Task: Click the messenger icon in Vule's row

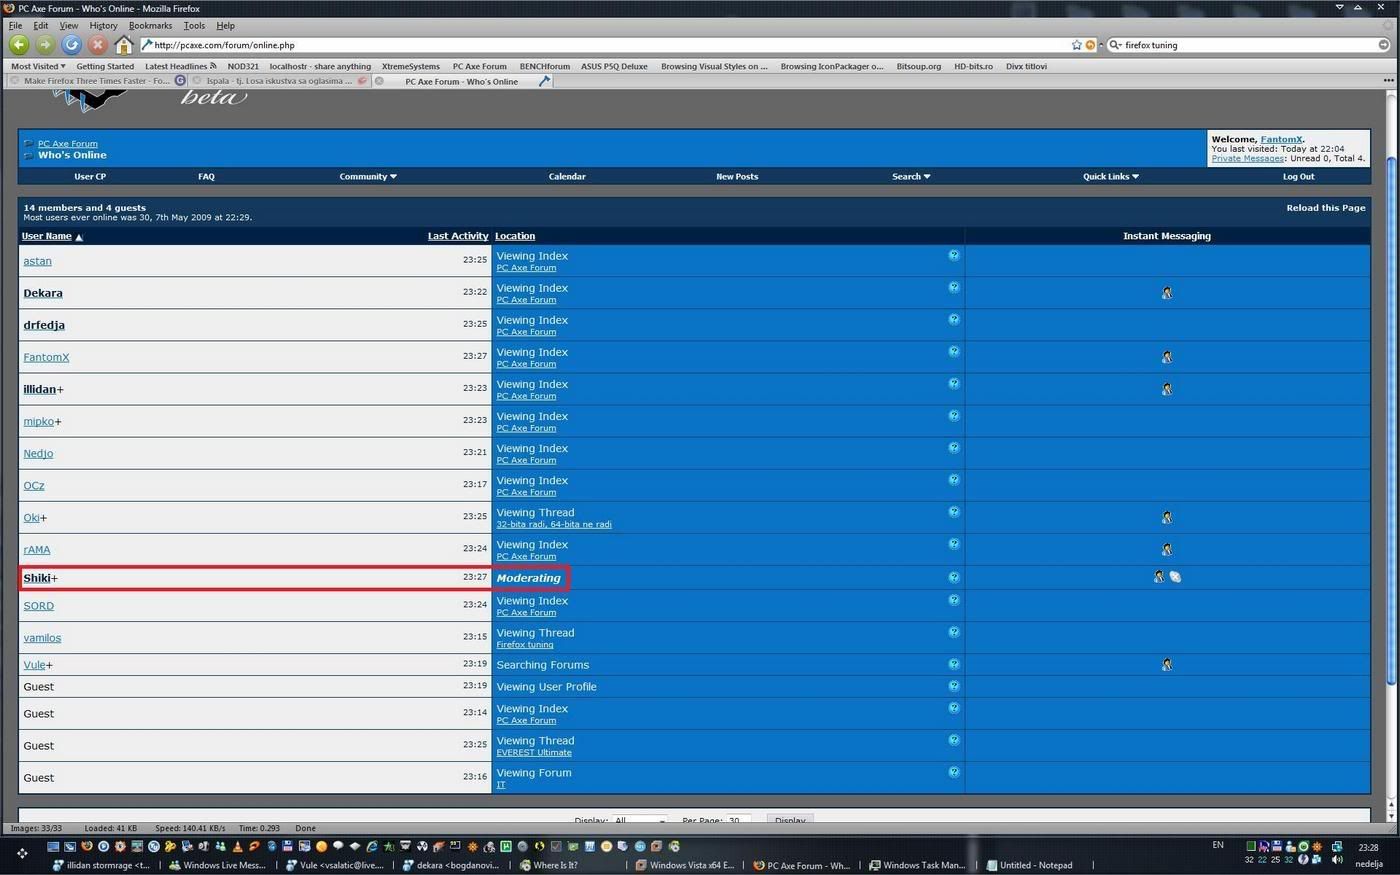Action: pos(1167,664)
